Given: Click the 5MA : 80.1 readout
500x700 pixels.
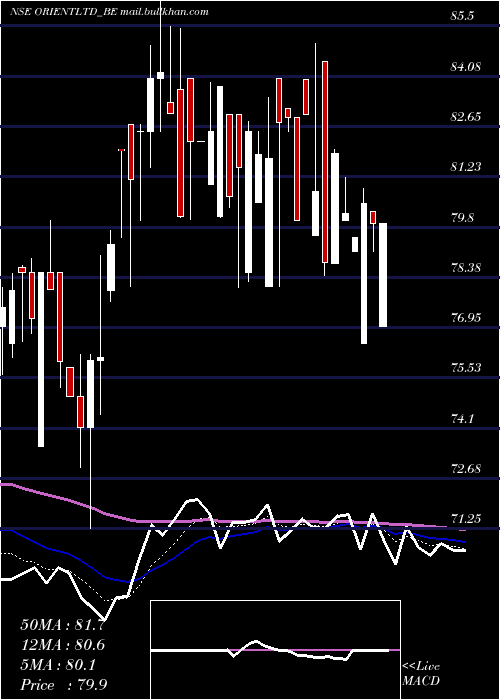Looking at the screenshot, I should [58, 665].
